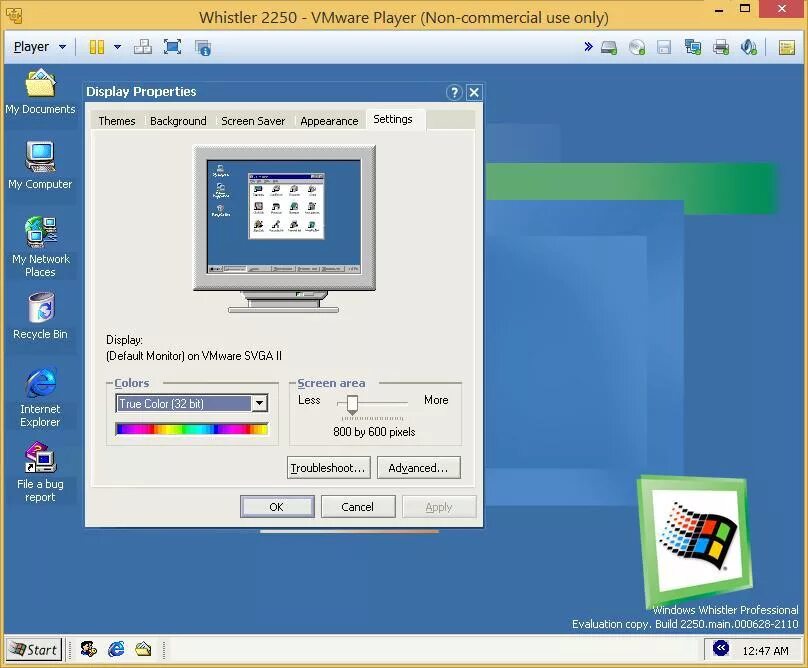This screenshot has width=808, height=668.
Task: Select the My Computer desktop icon
Action: [x=40, y=165]
